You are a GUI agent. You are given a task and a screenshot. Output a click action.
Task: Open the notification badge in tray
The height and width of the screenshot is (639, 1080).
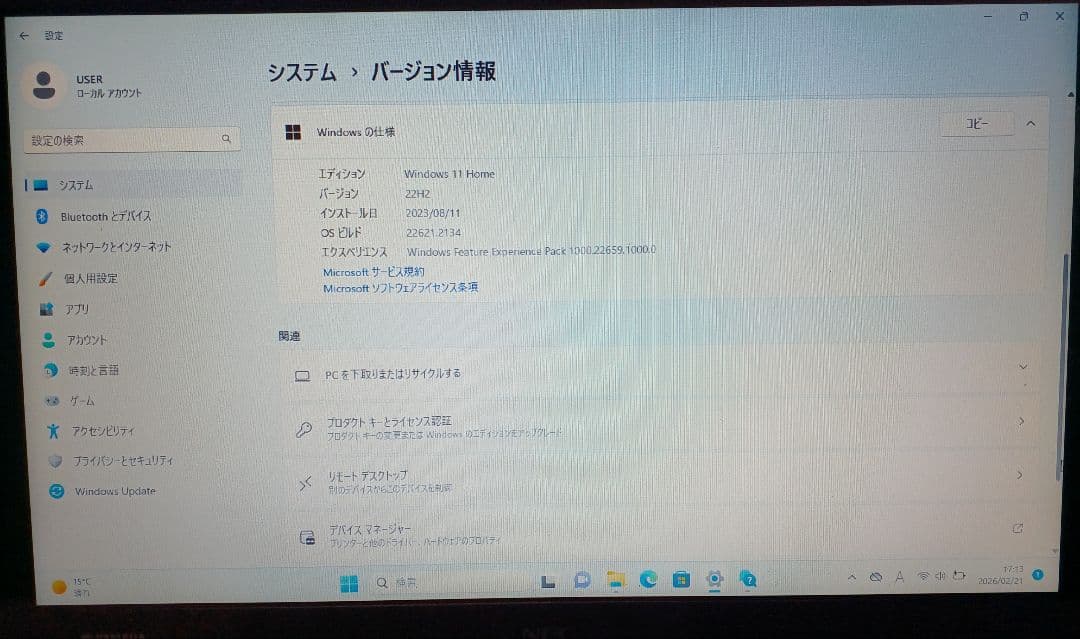[1038, 574]
